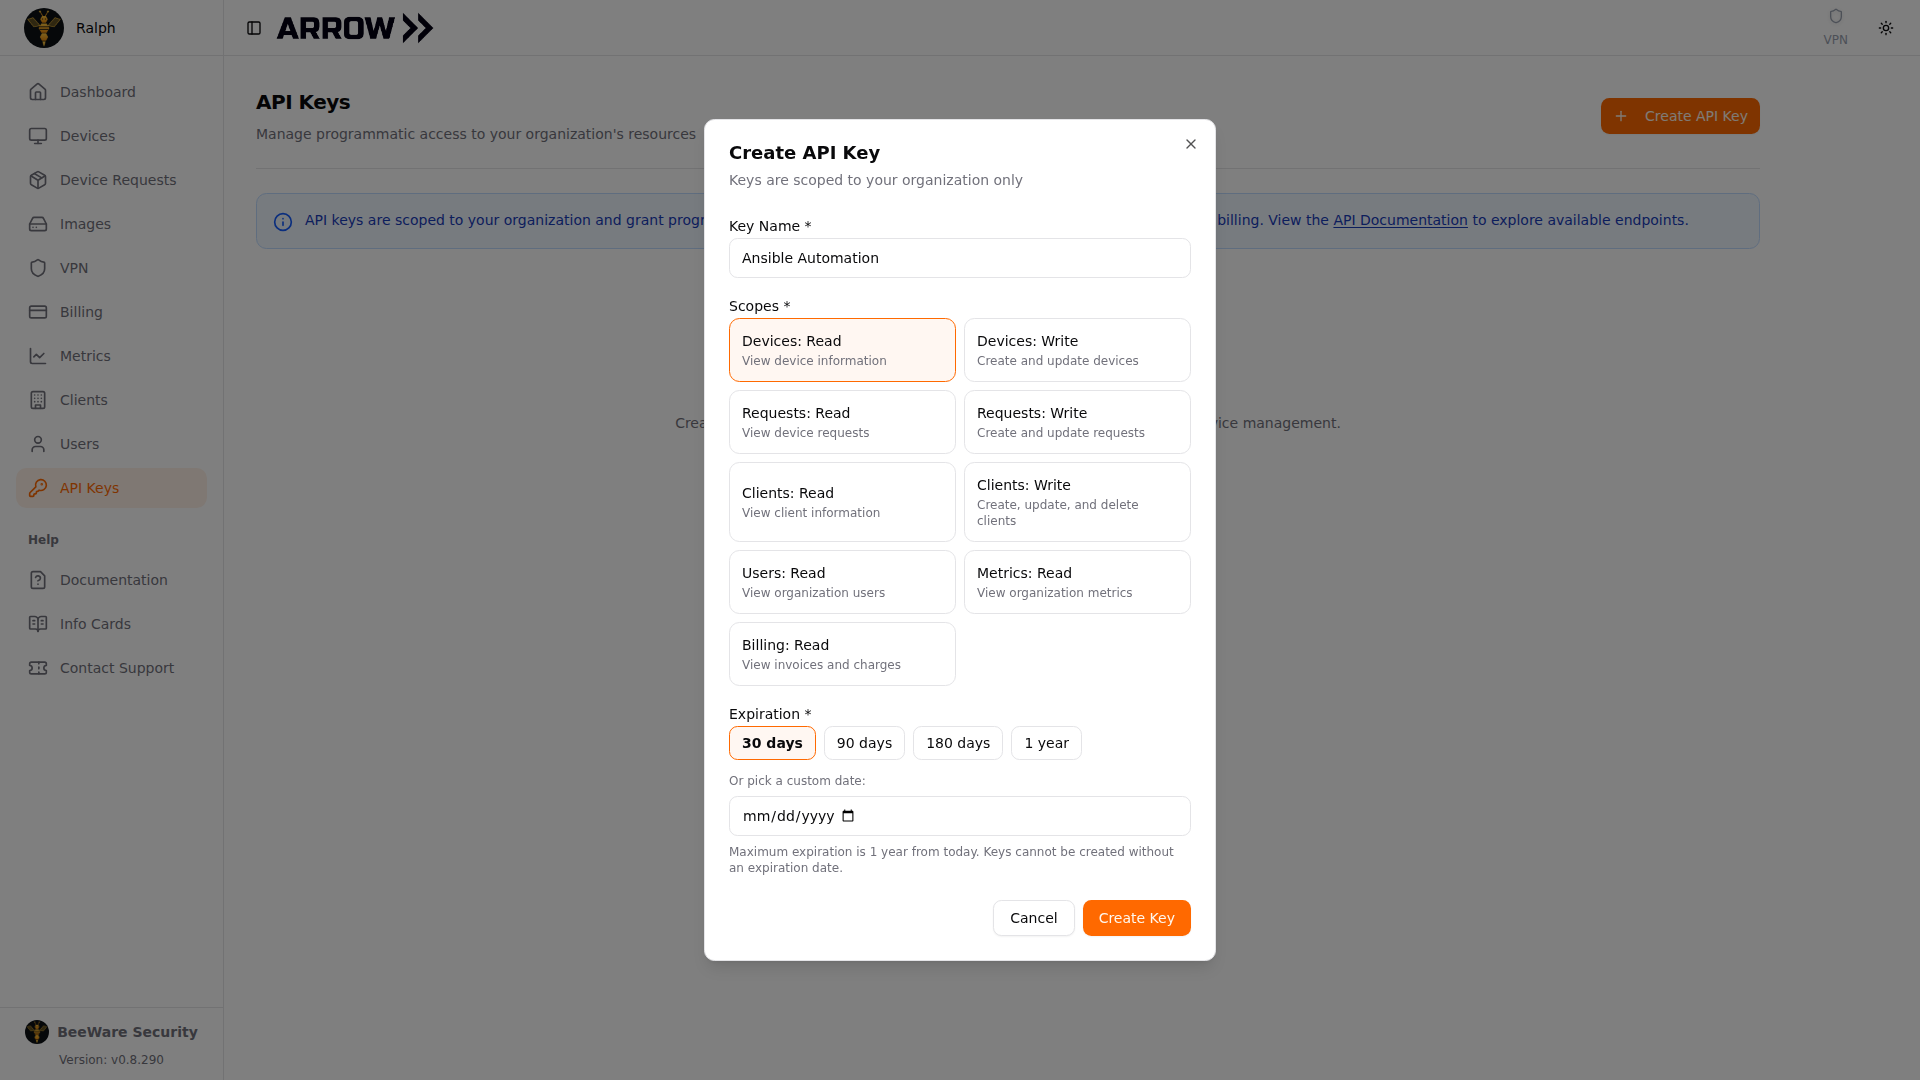
Task: Enable the Billing: Read scope
Action: (842, 654)
